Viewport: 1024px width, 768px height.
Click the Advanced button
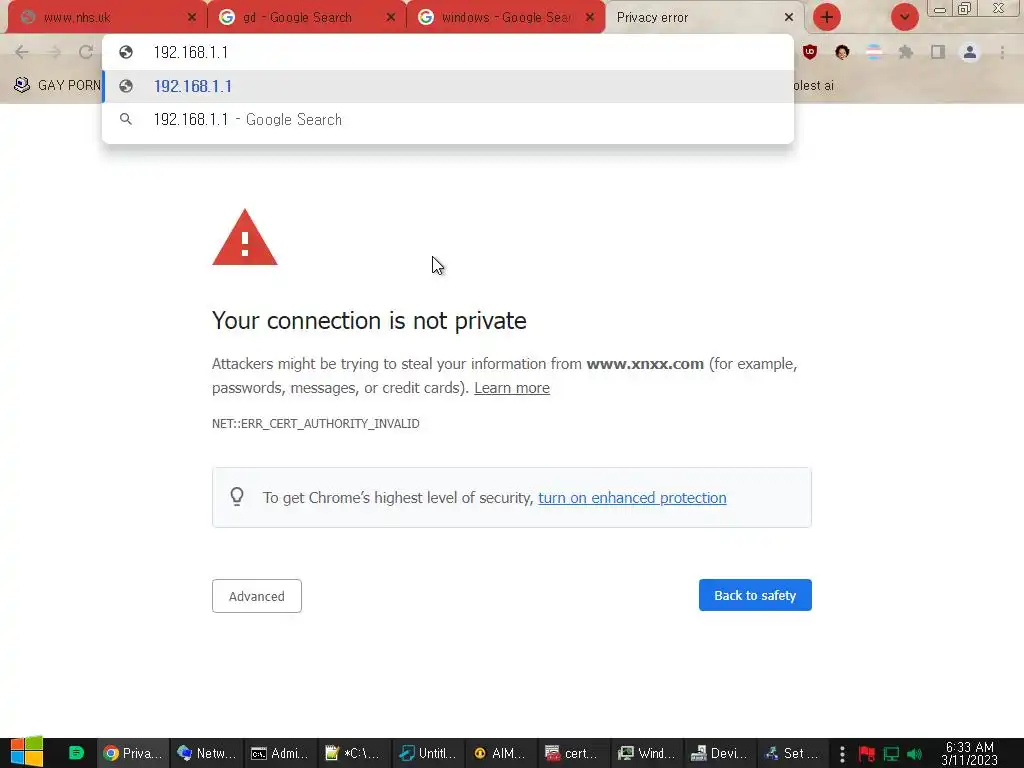tap(257, 596)
